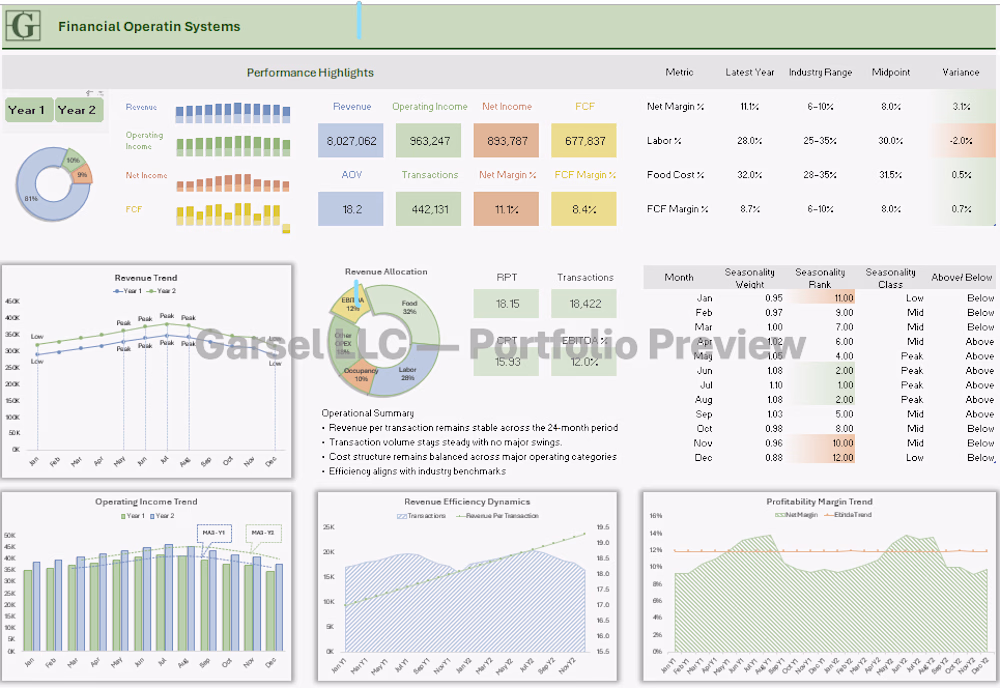Click the Jan seasonality rank 11.00 cell
The height and width of the screenshot is (688, 1000).
click(x=820, y=298)
